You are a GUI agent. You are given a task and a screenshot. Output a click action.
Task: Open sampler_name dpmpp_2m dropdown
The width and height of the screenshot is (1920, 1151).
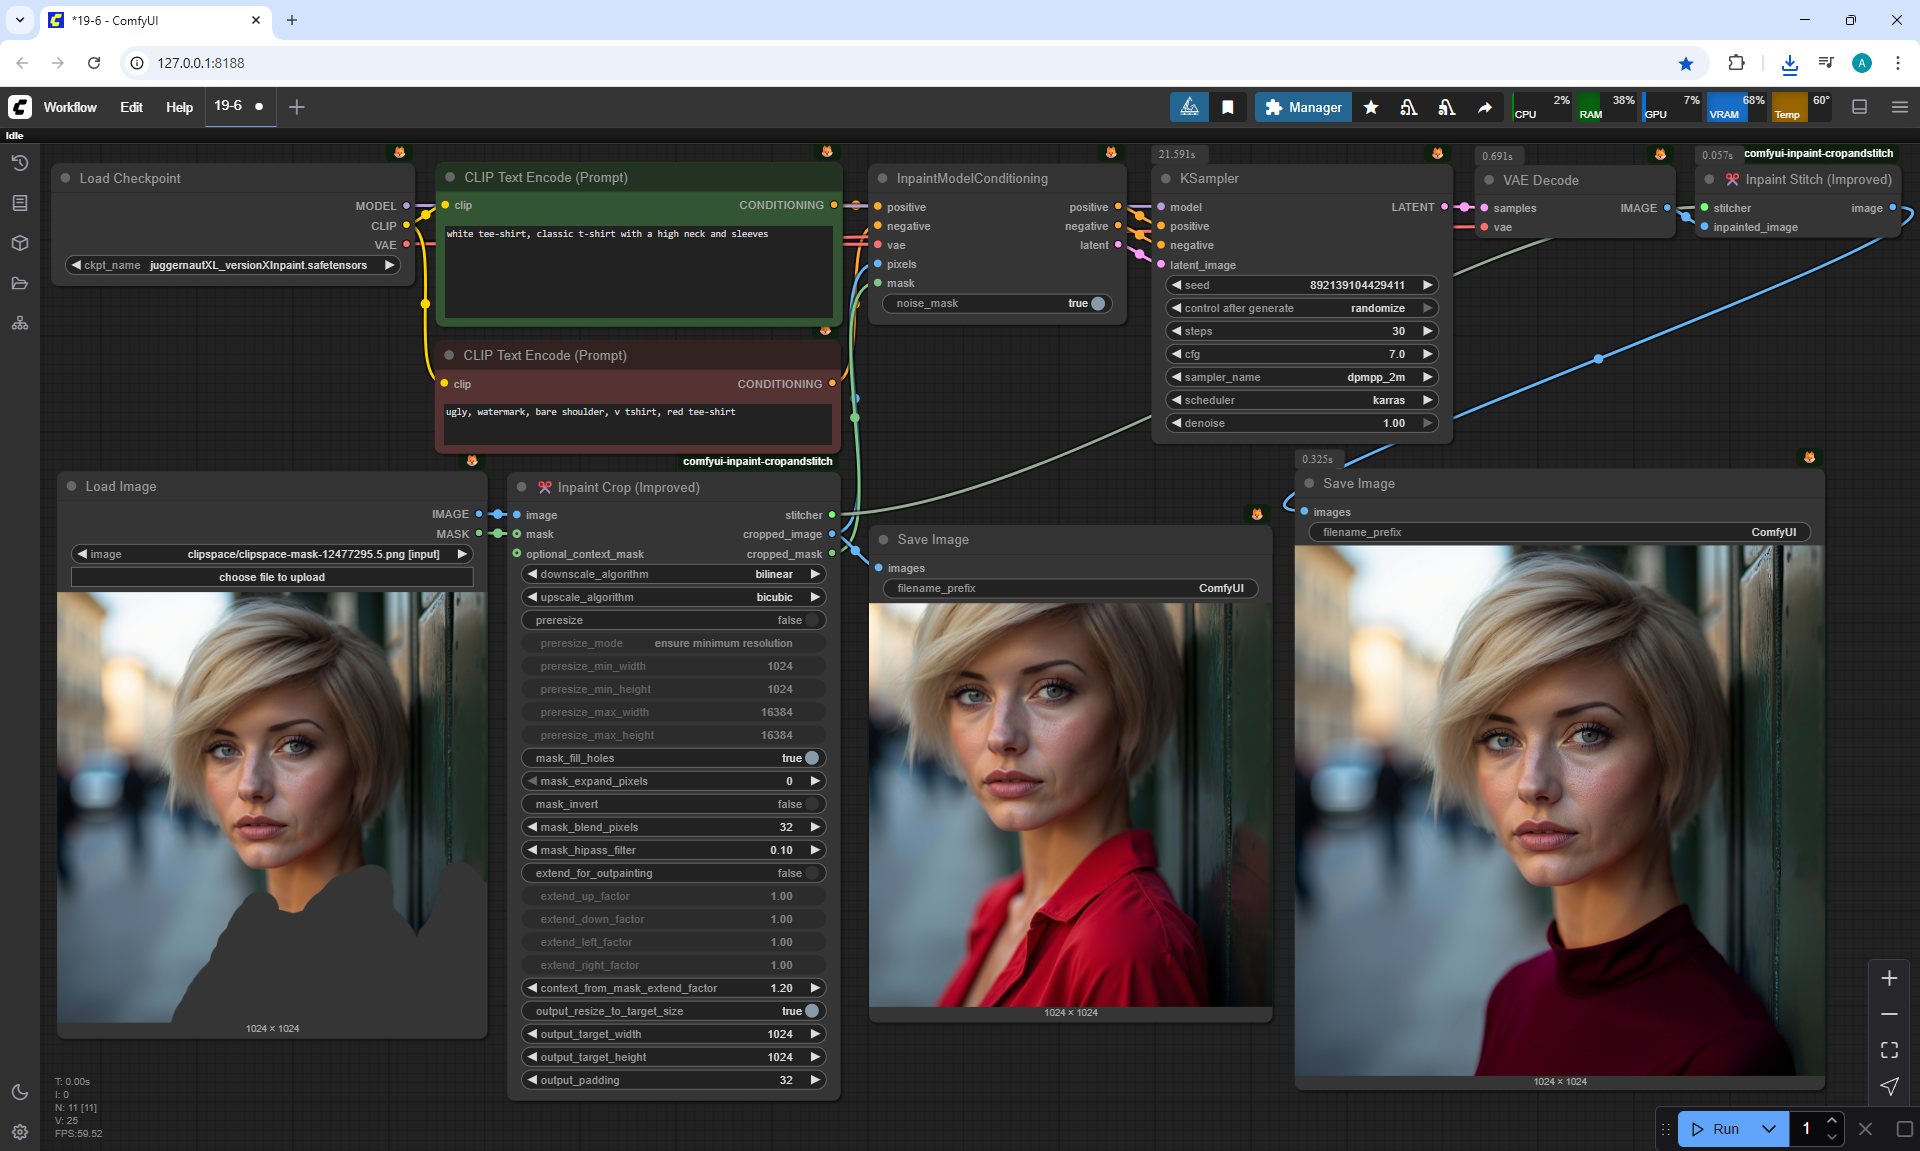(x=1302, y=377)
